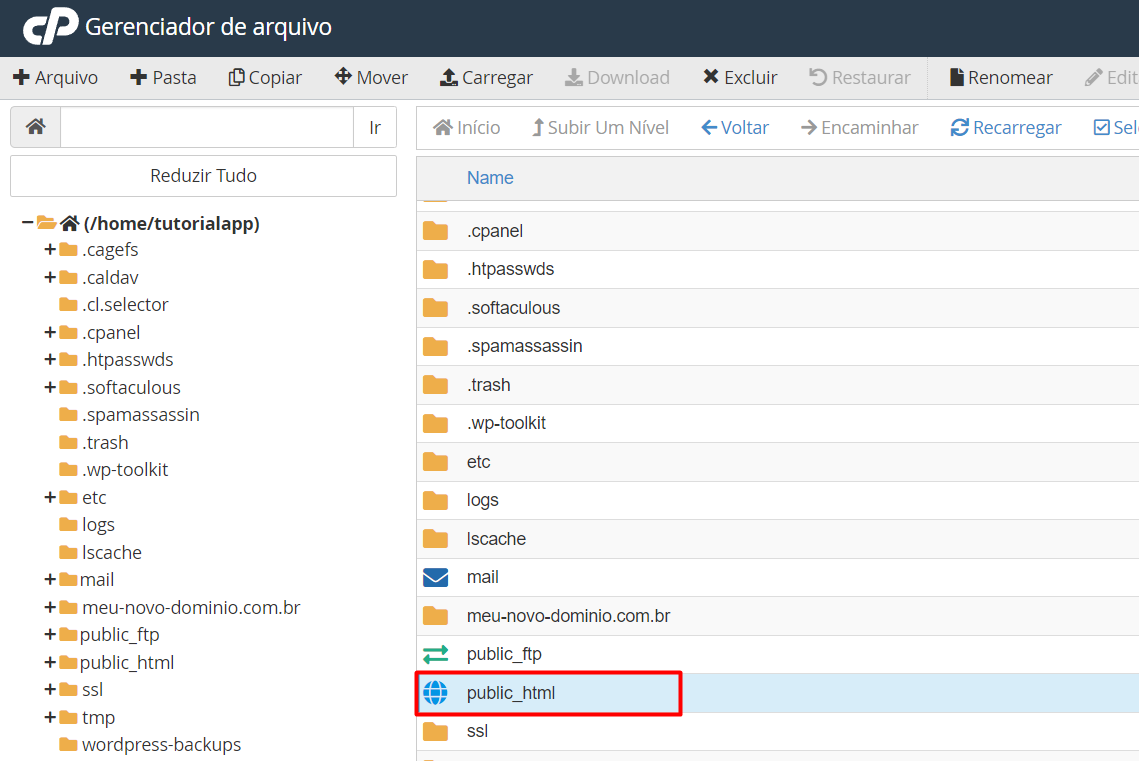Select .spamassassin in the folder tree
1139x761 pixels.
tap(140, 415)
